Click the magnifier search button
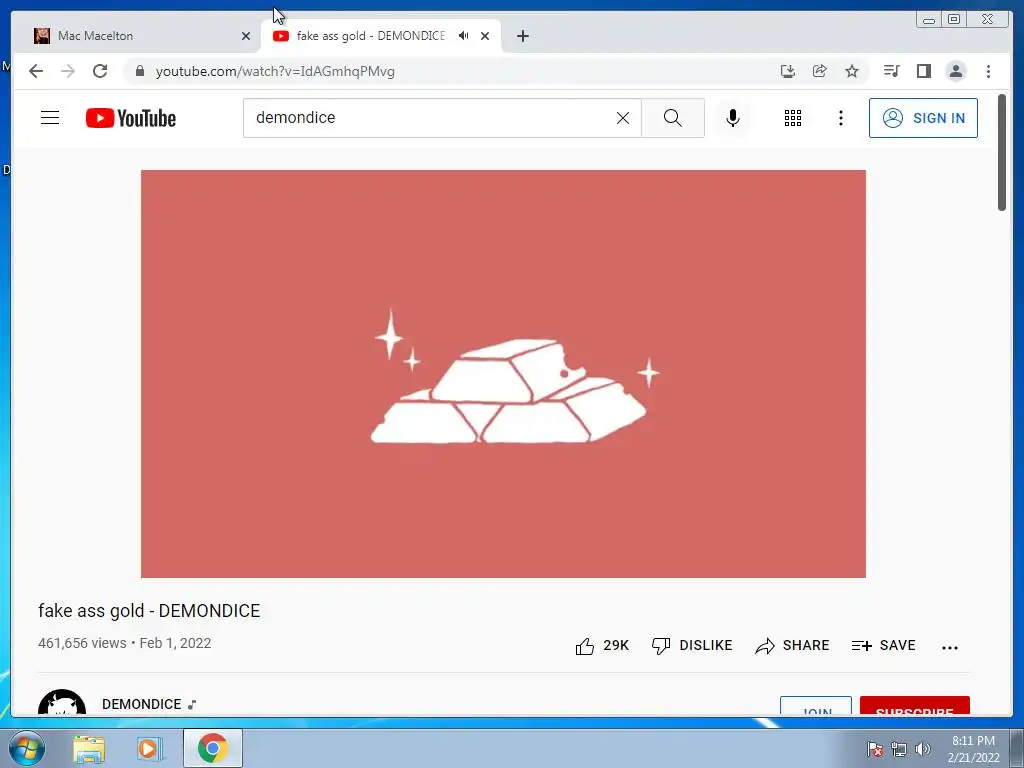Image resolution: width=1024 pixels, height=768 pixels. [x=673, y=118]
